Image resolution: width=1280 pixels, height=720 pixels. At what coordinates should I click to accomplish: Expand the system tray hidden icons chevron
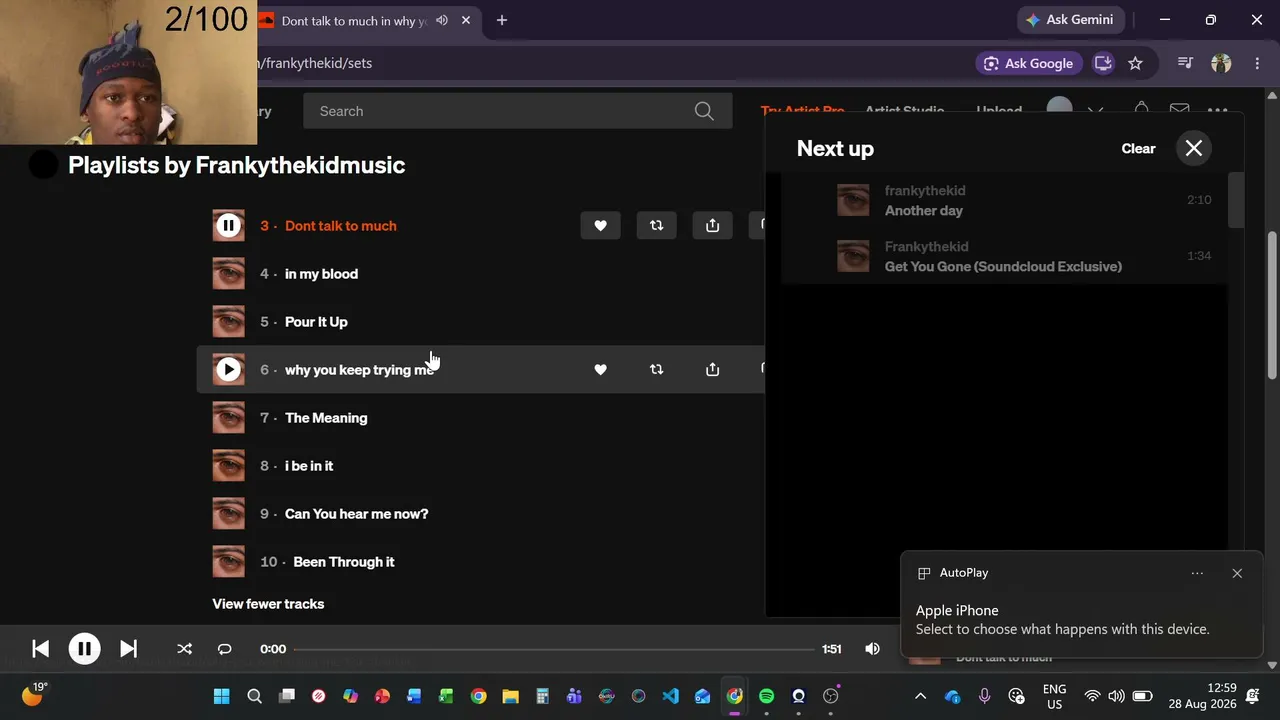920,696
